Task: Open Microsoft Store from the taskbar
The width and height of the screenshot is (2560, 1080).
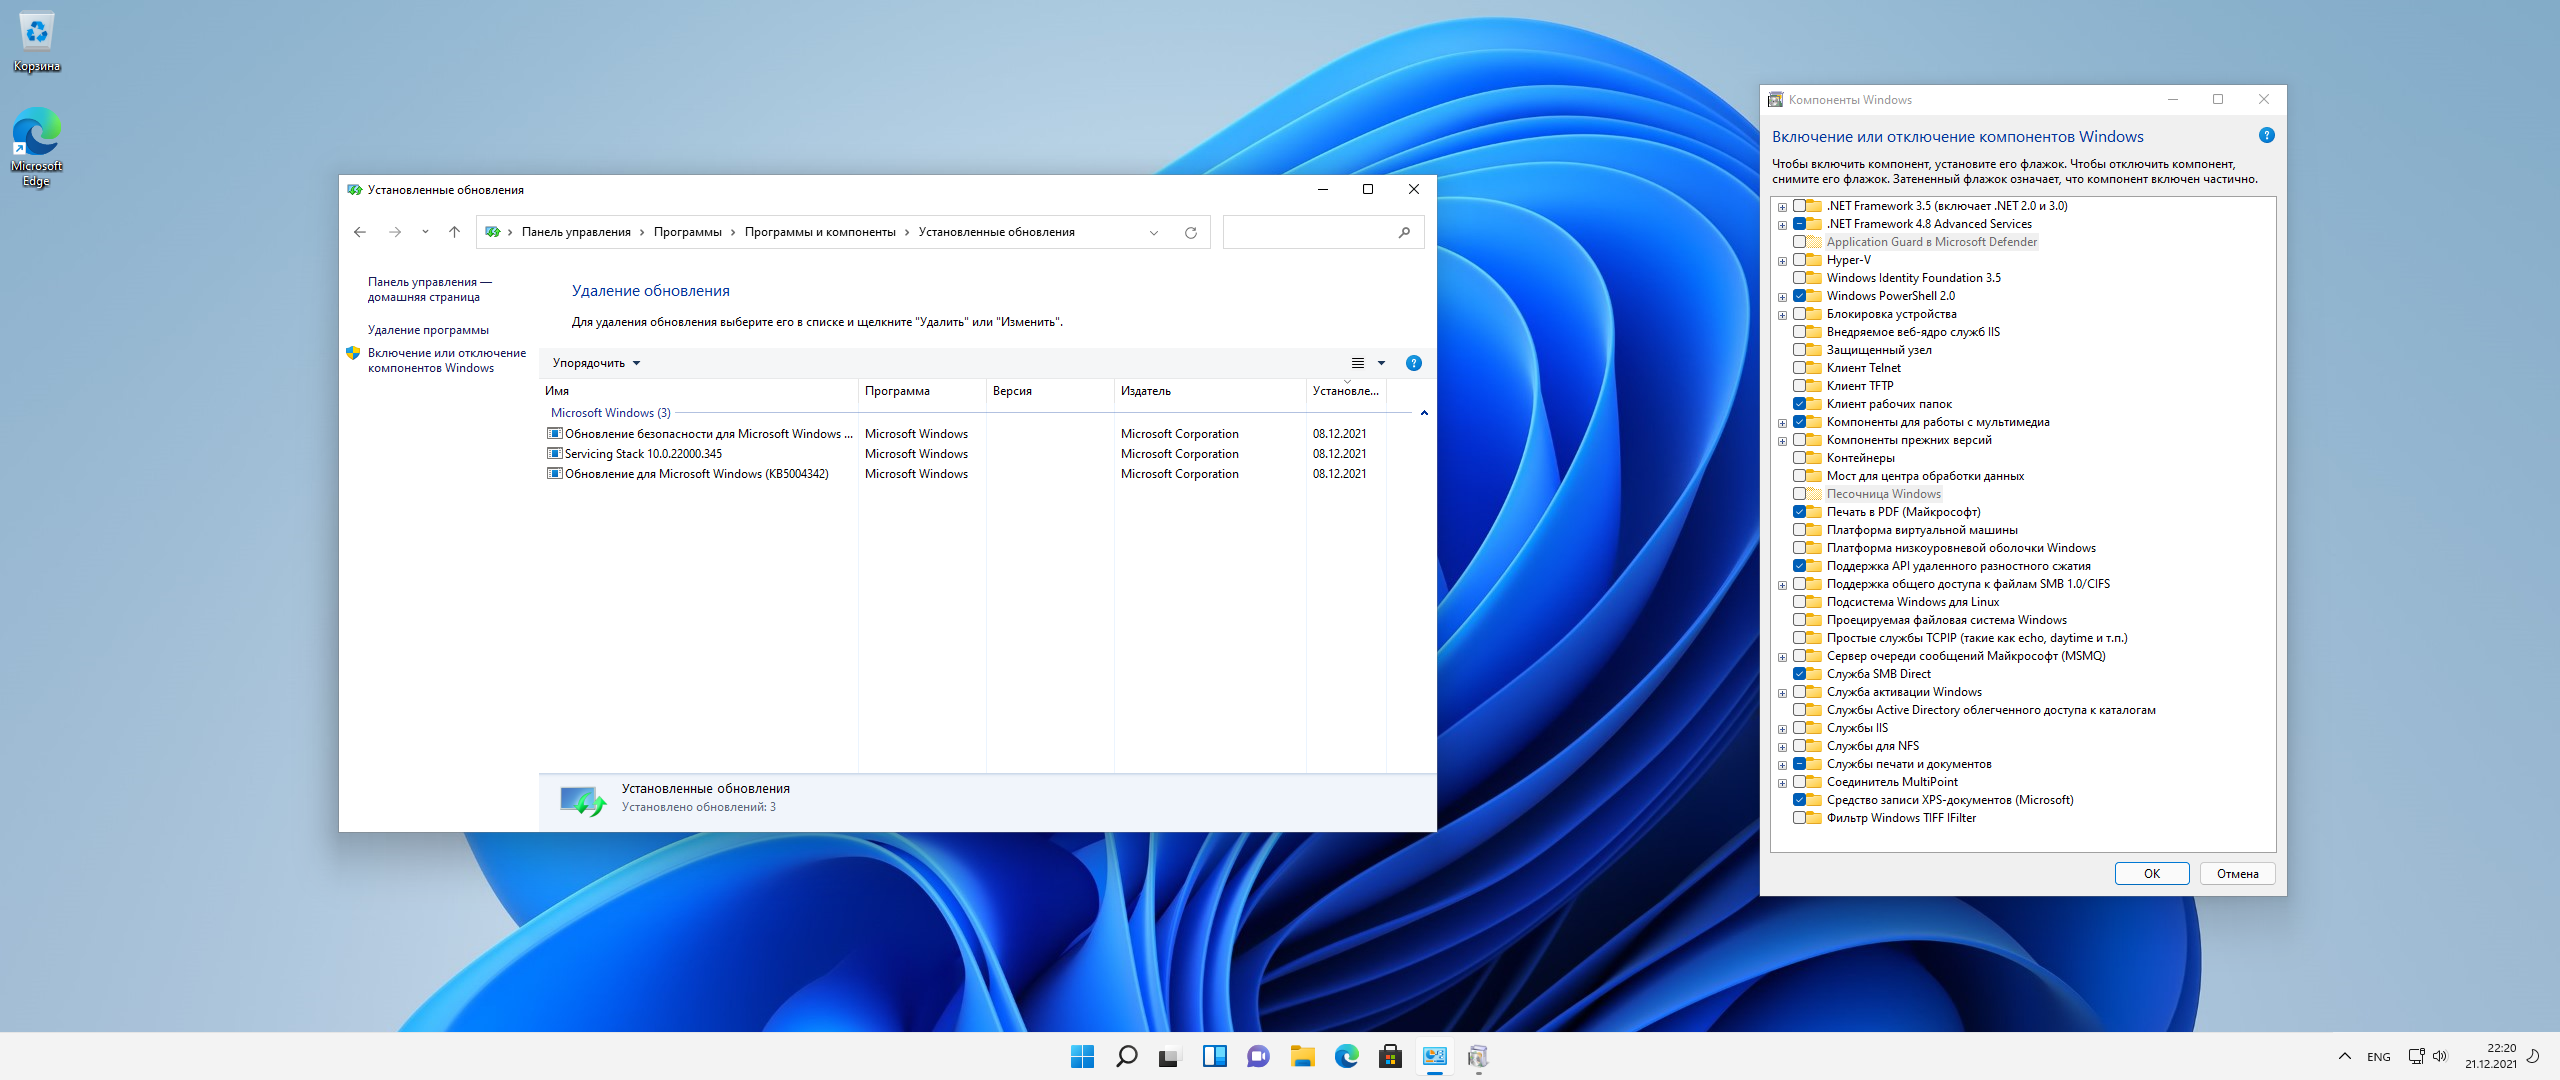Action: tap(1390, 1056)
